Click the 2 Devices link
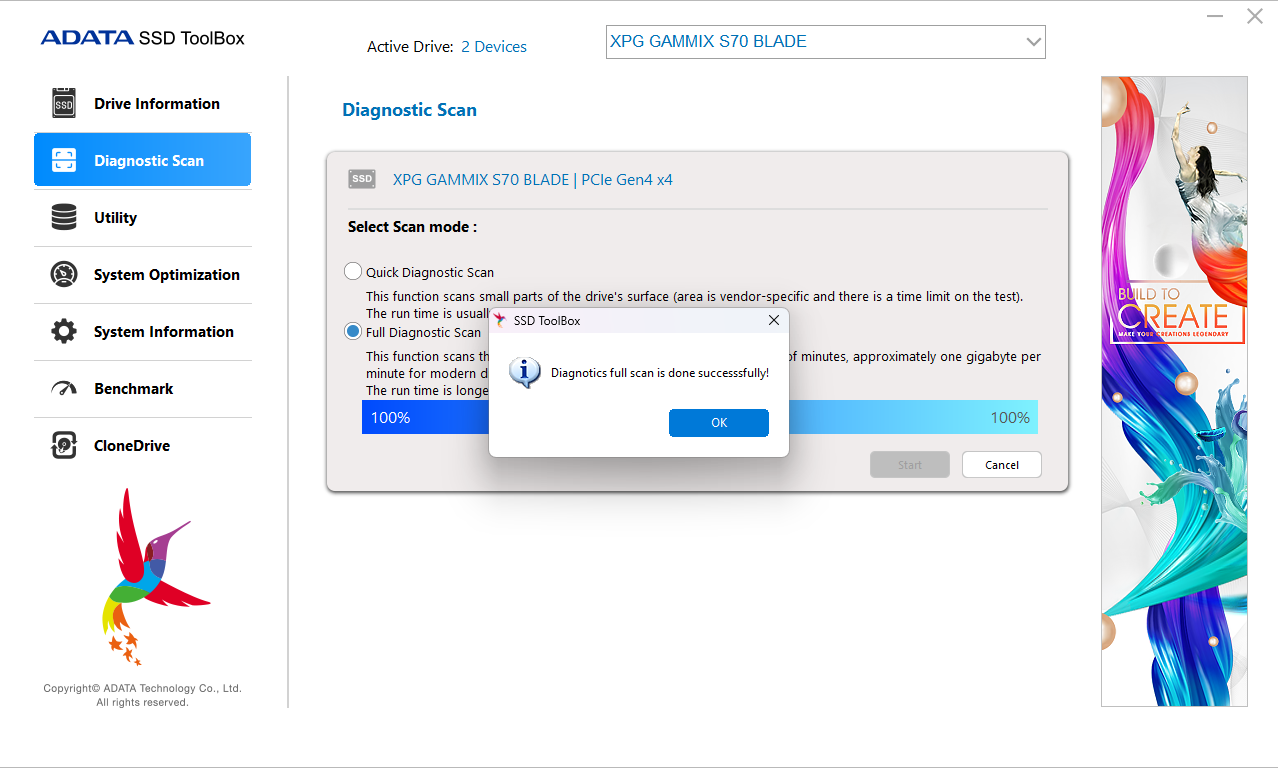The image size is (1278, 768). (x=494, y=47)
